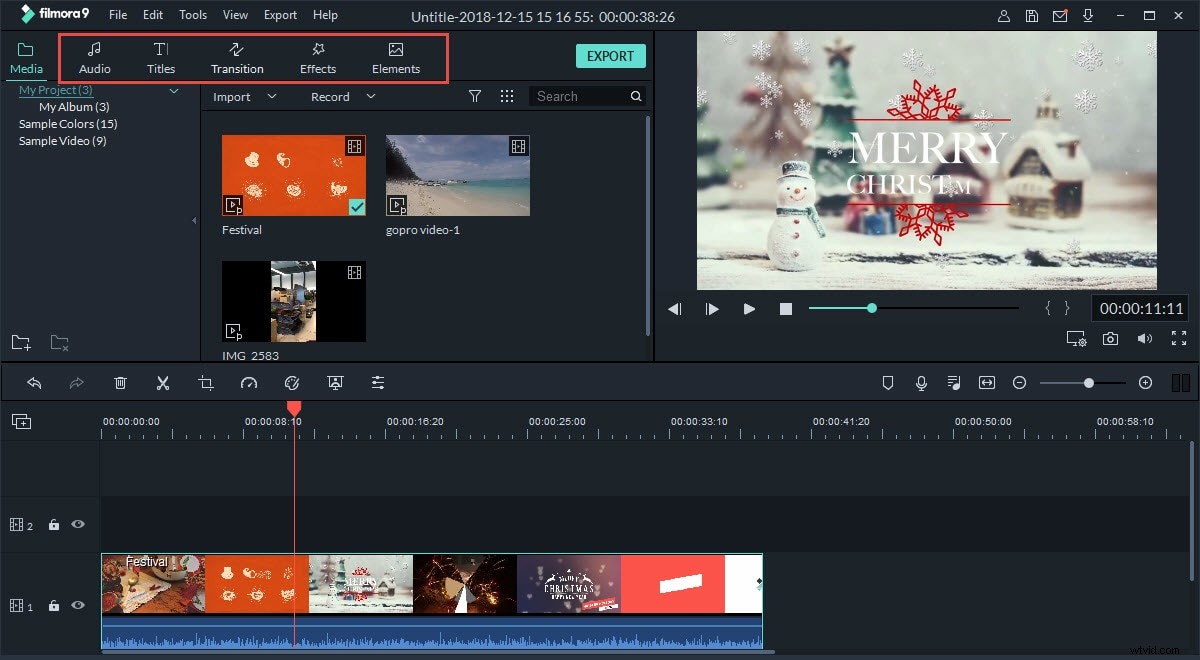Viewport: 1200px width, 660px height.
Task: Collapse the My Project folder list
Action: (174, 90)
